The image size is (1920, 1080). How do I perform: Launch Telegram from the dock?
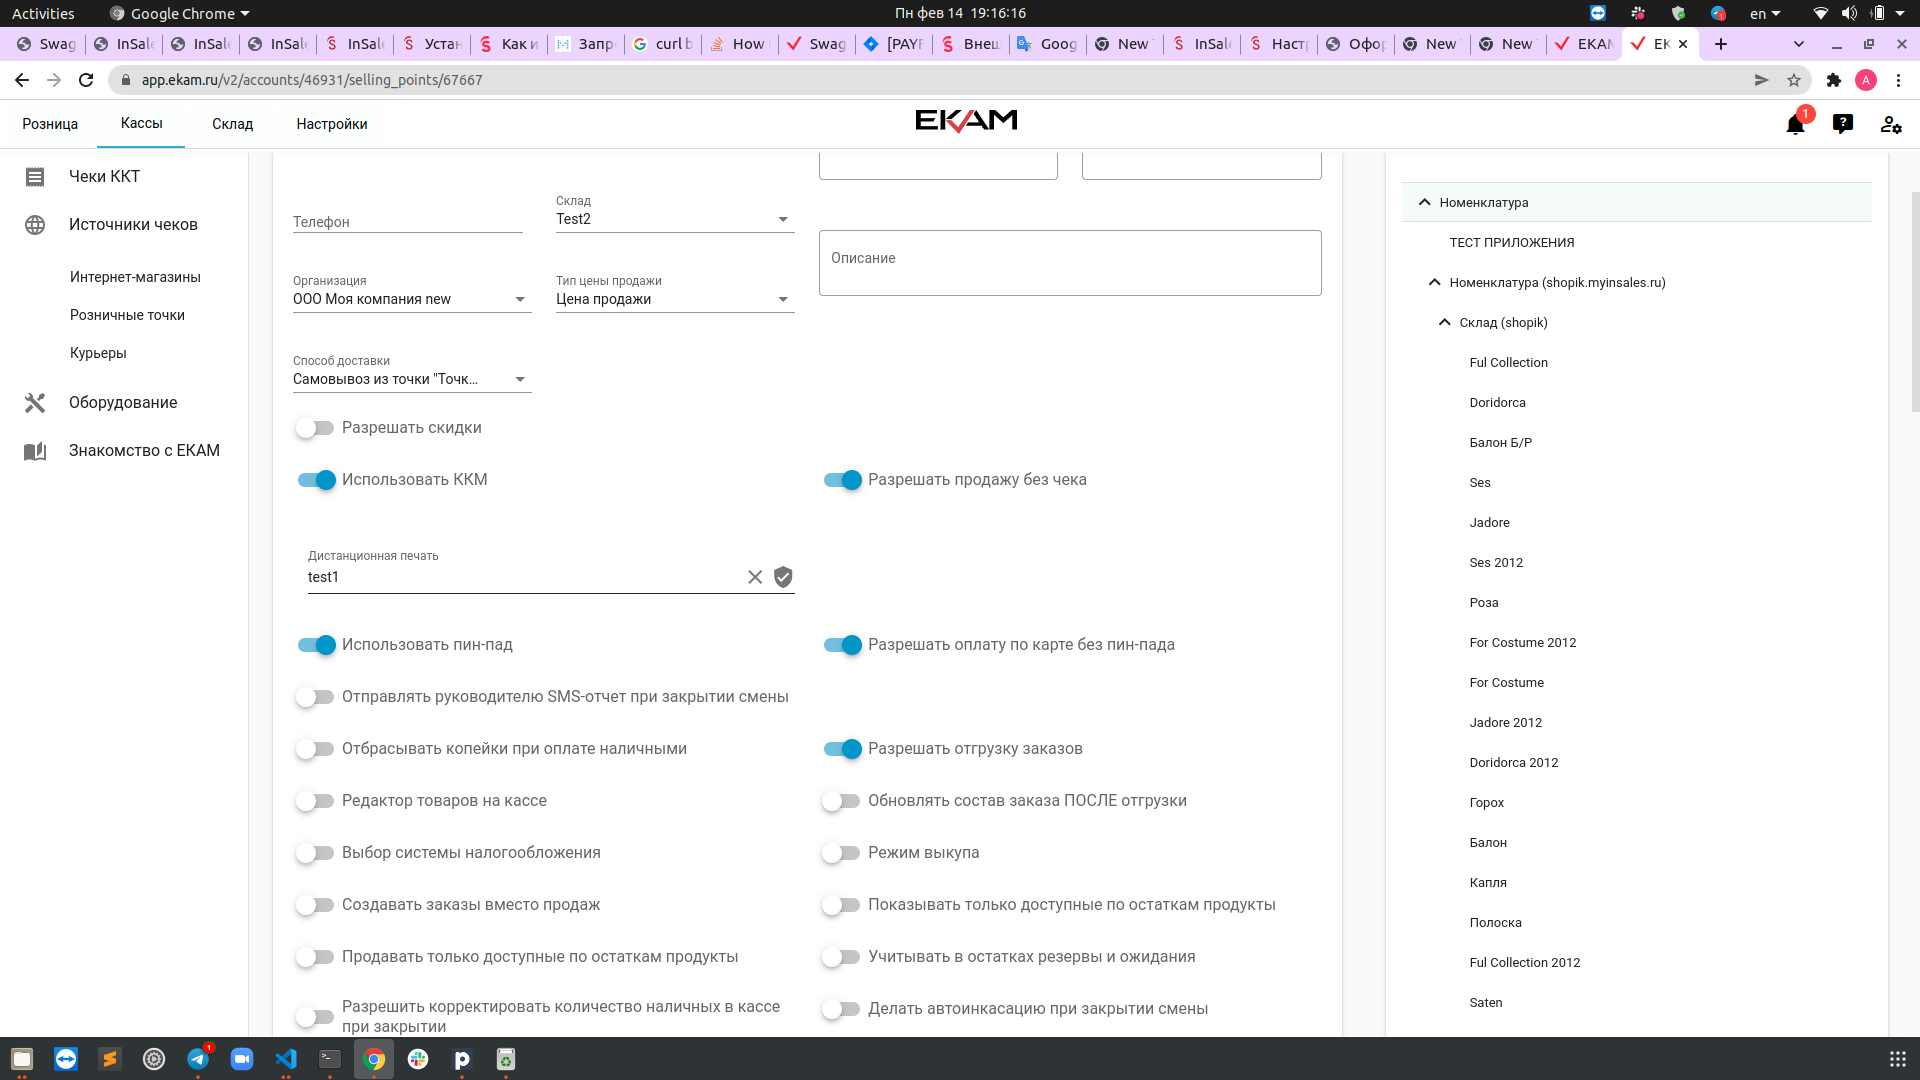point(198,1059)
